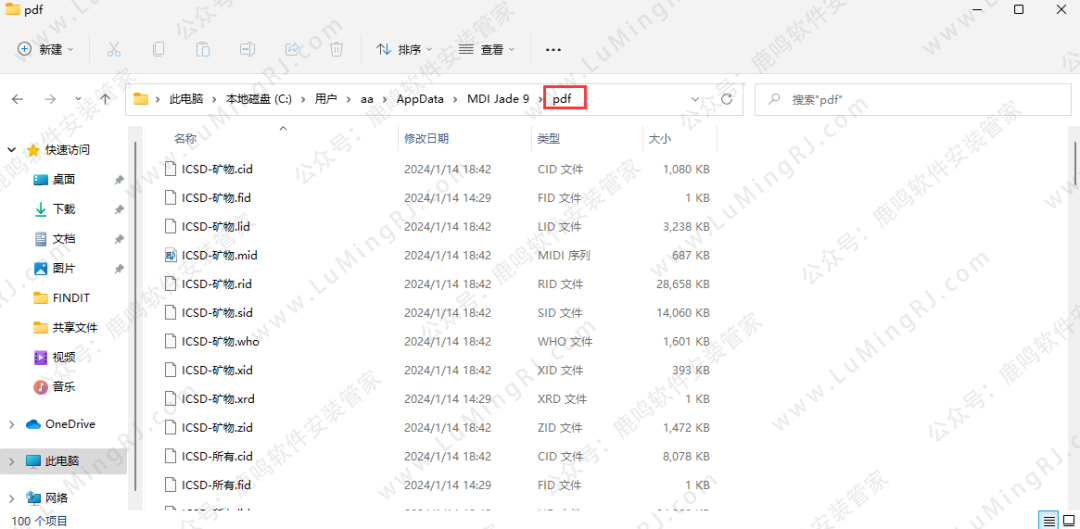The width and height of the screenshot is (1080, 529).
Task: Click the Share icon in toolbar
Action: tap(293, 49)
